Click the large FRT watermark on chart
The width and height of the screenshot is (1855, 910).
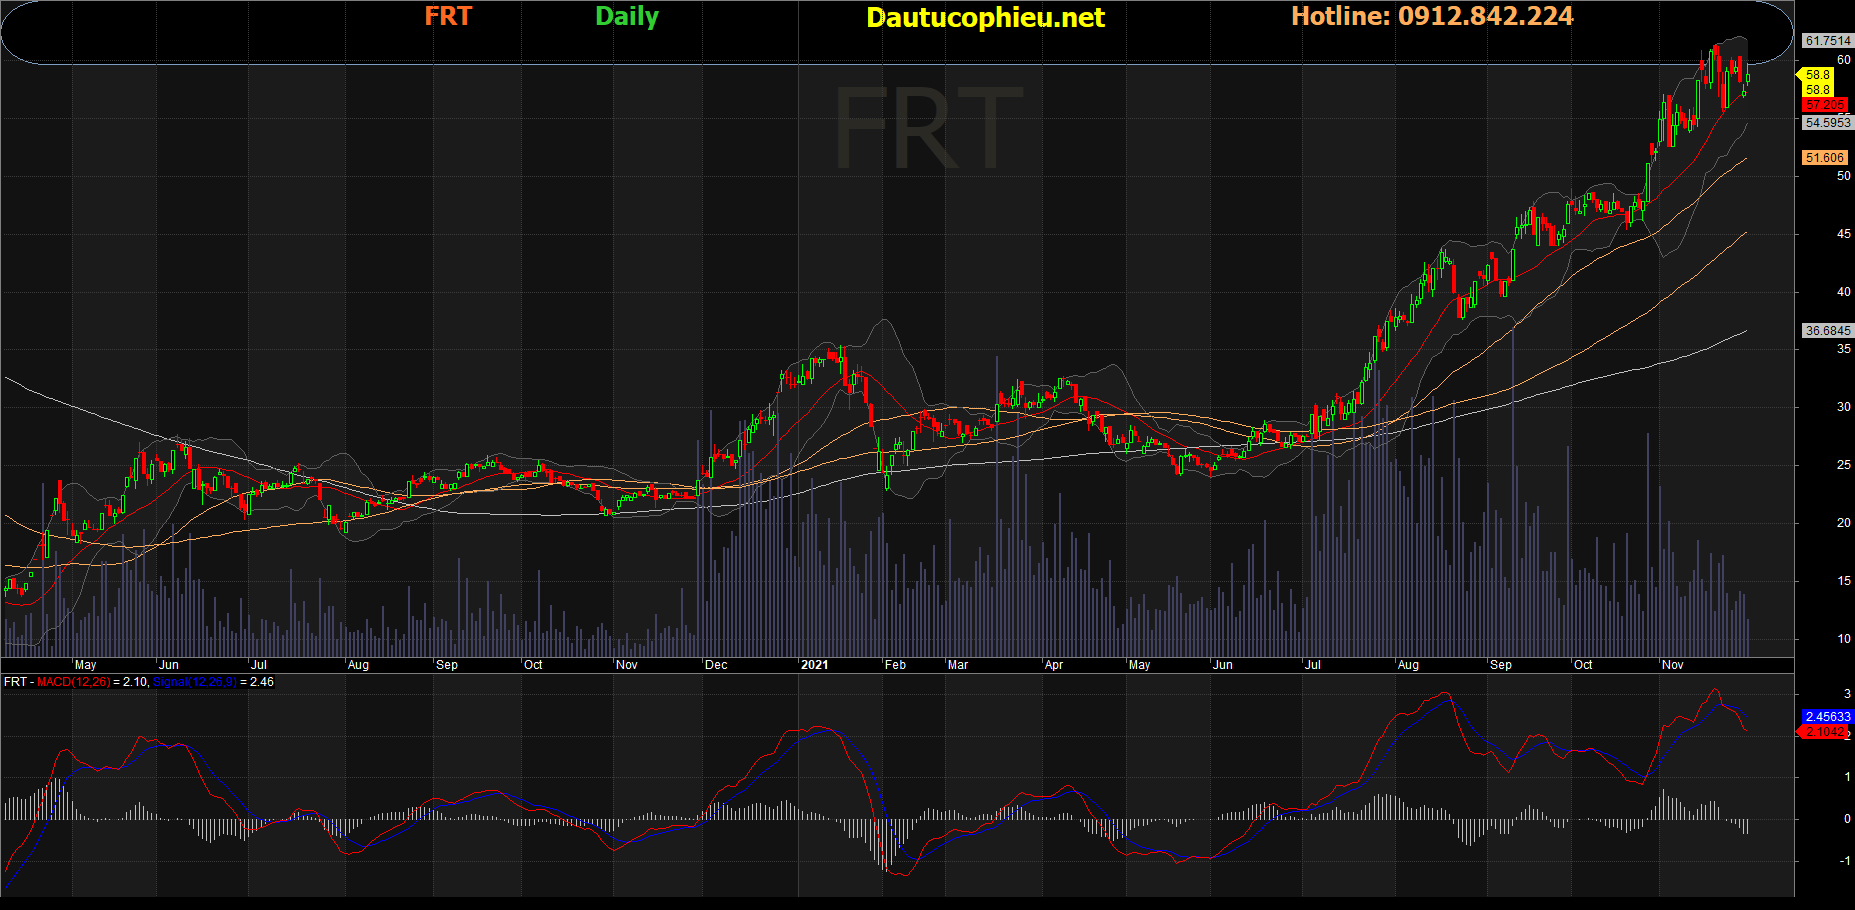point(928,130)
